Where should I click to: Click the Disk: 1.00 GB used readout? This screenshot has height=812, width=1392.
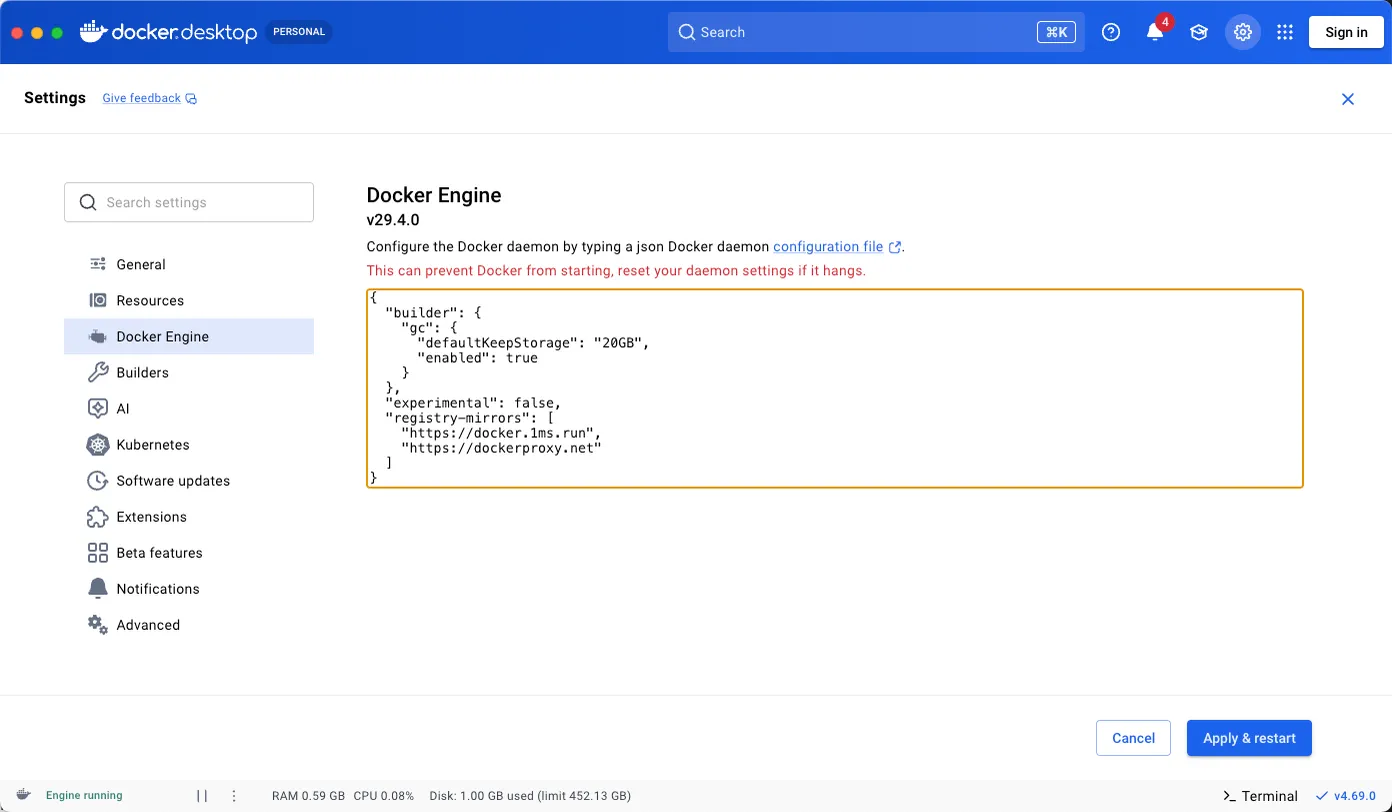click(x=530, y=796)
